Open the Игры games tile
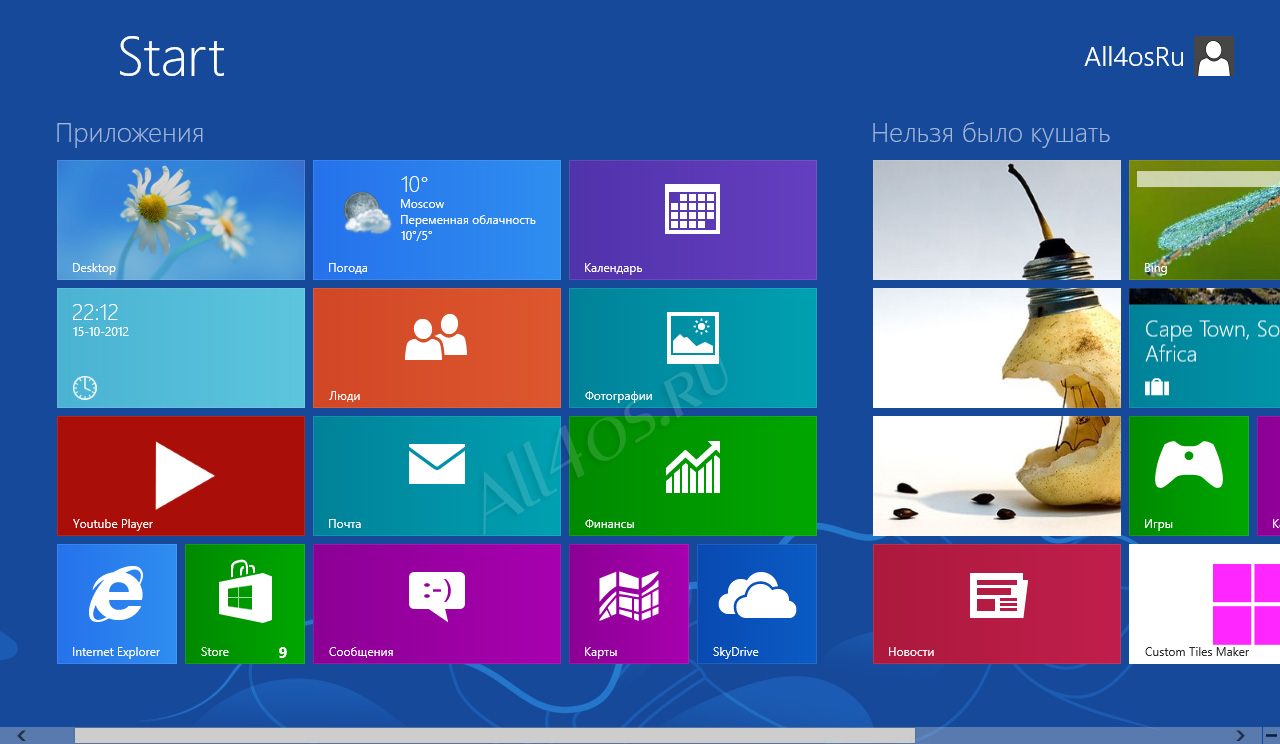The height and width of the screenshot is (744, 1280). pos(1189,476)
